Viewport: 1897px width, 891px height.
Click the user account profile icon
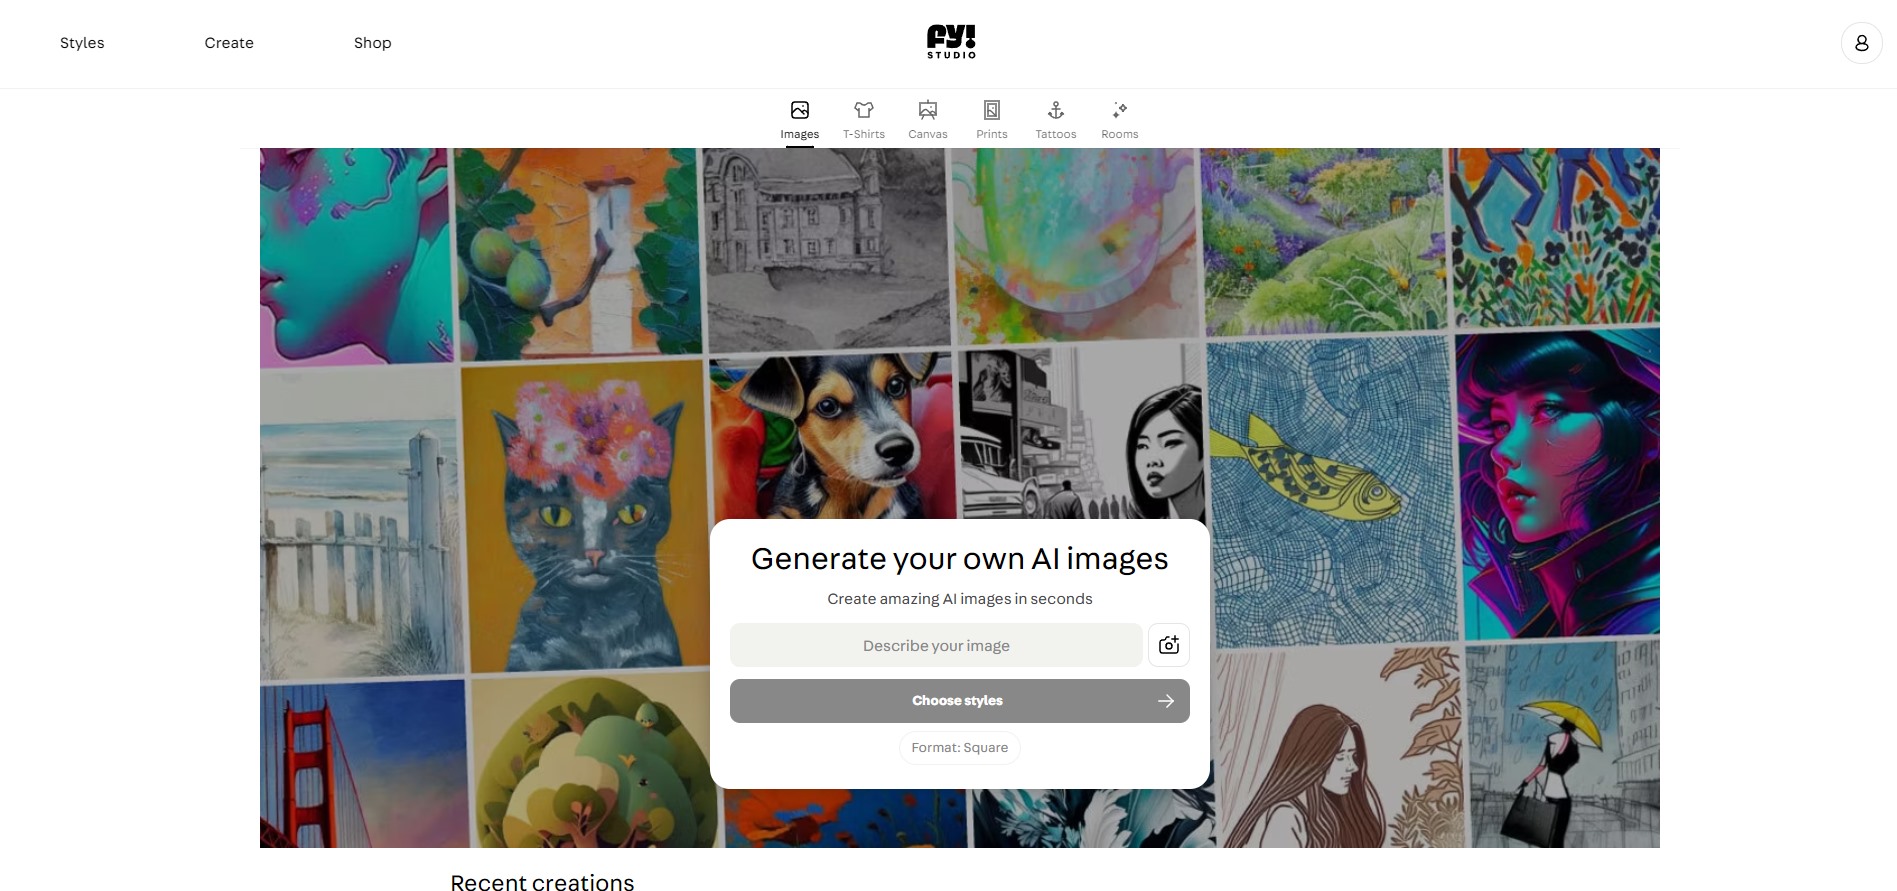click(x=1862, y=43)
